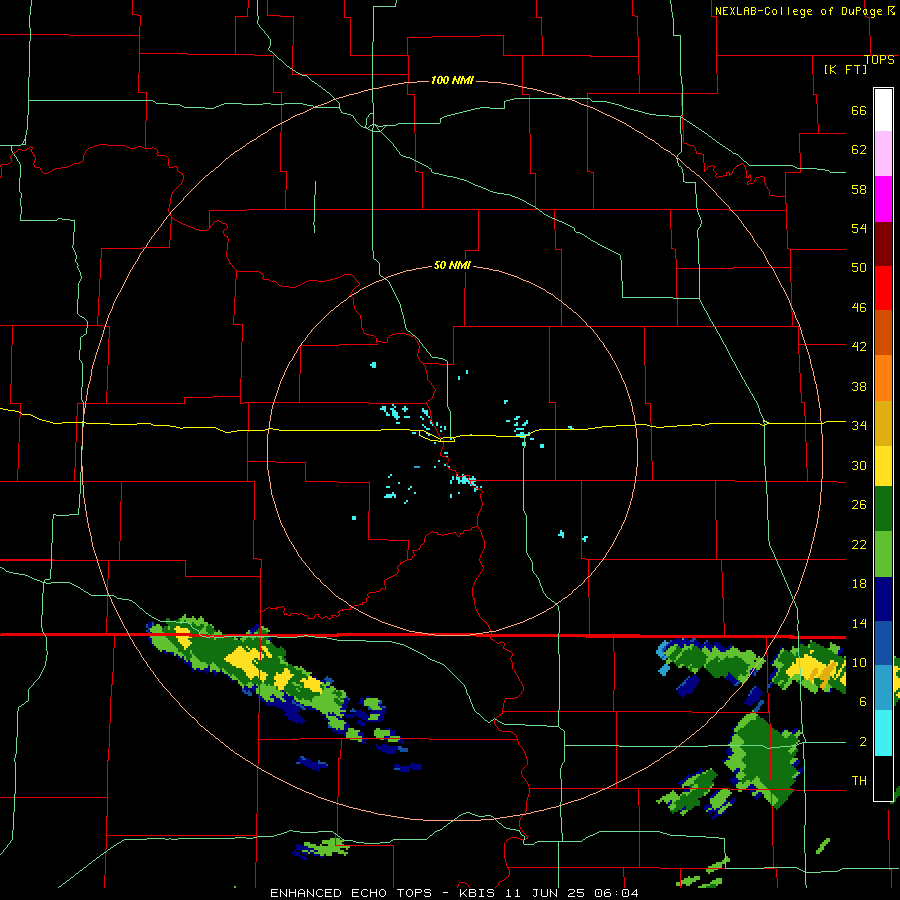Click the legend value 18
This screenshot has height=900, width=900.
point(859,584)
